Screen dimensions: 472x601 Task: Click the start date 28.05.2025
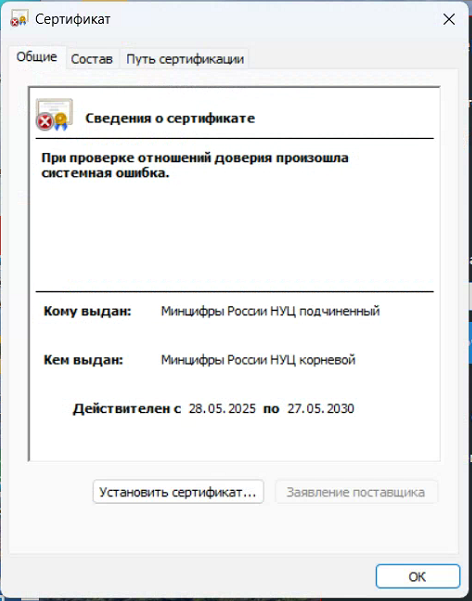[x=222, y=409]
